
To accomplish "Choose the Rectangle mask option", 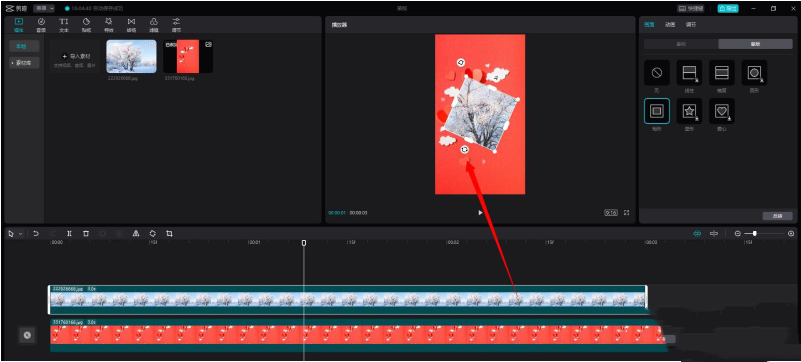I will point(657,111).
